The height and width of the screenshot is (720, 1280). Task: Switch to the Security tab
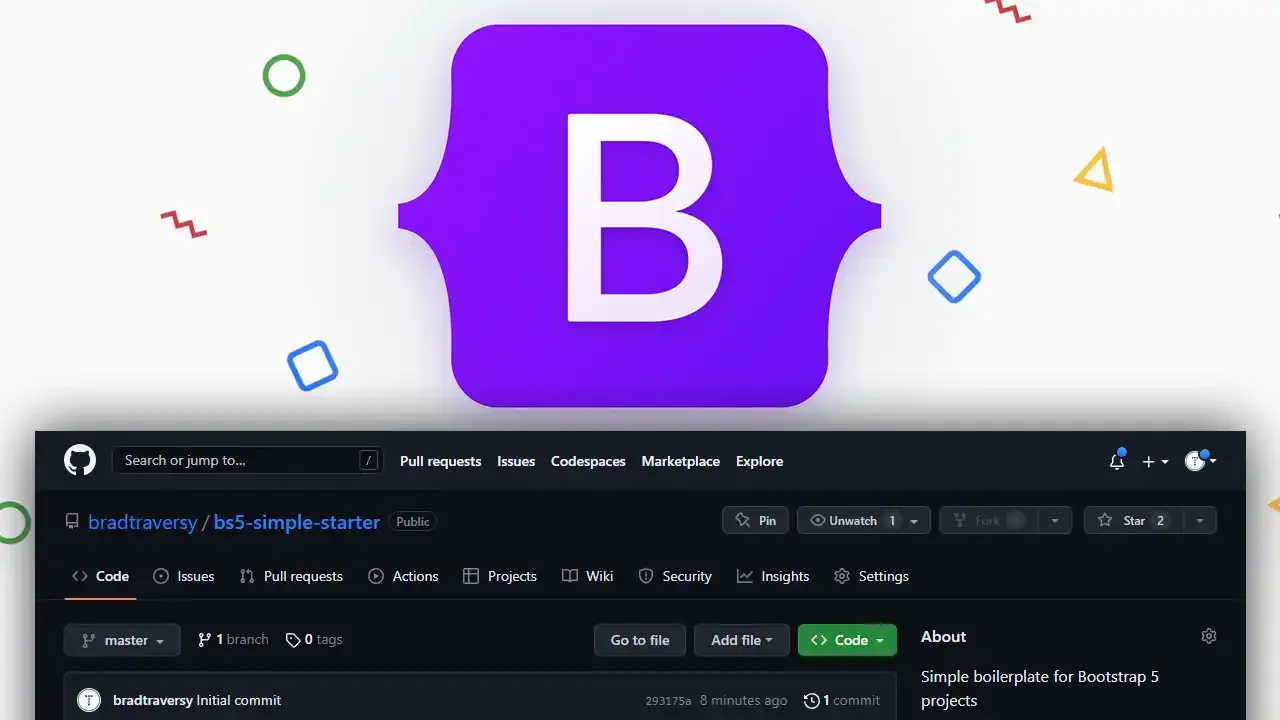coord(675,577)
